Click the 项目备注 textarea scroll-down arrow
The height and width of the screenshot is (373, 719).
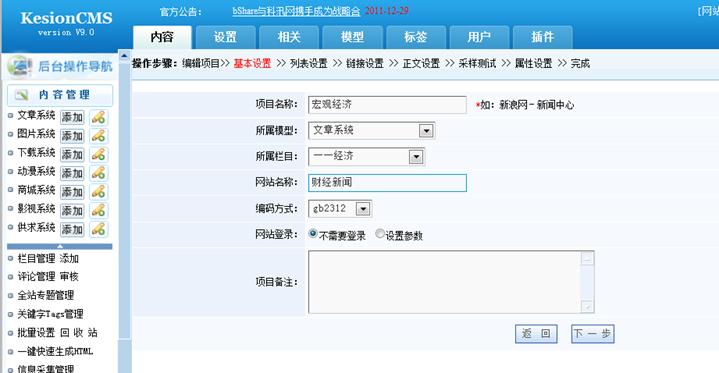[587, 306]
